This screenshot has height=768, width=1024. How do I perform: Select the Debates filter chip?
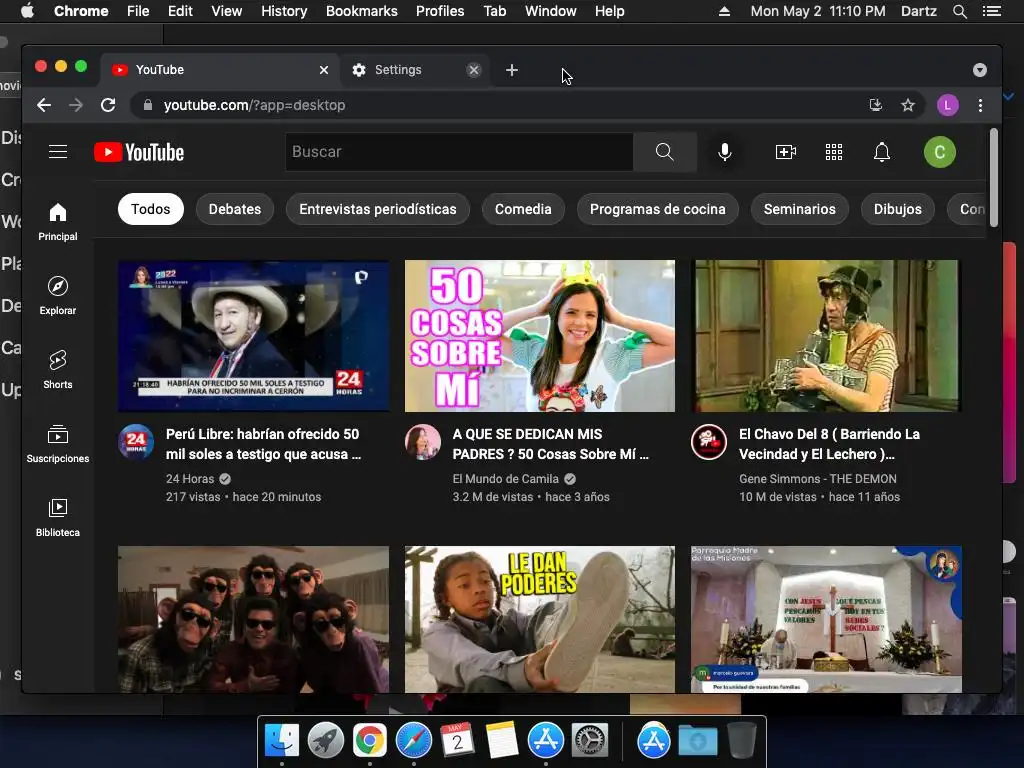coord(234,209)
